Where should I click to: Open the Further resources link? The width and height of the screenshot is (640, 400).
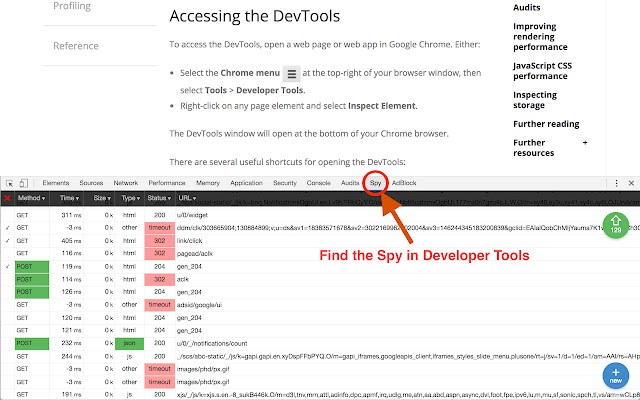point(533,148)
